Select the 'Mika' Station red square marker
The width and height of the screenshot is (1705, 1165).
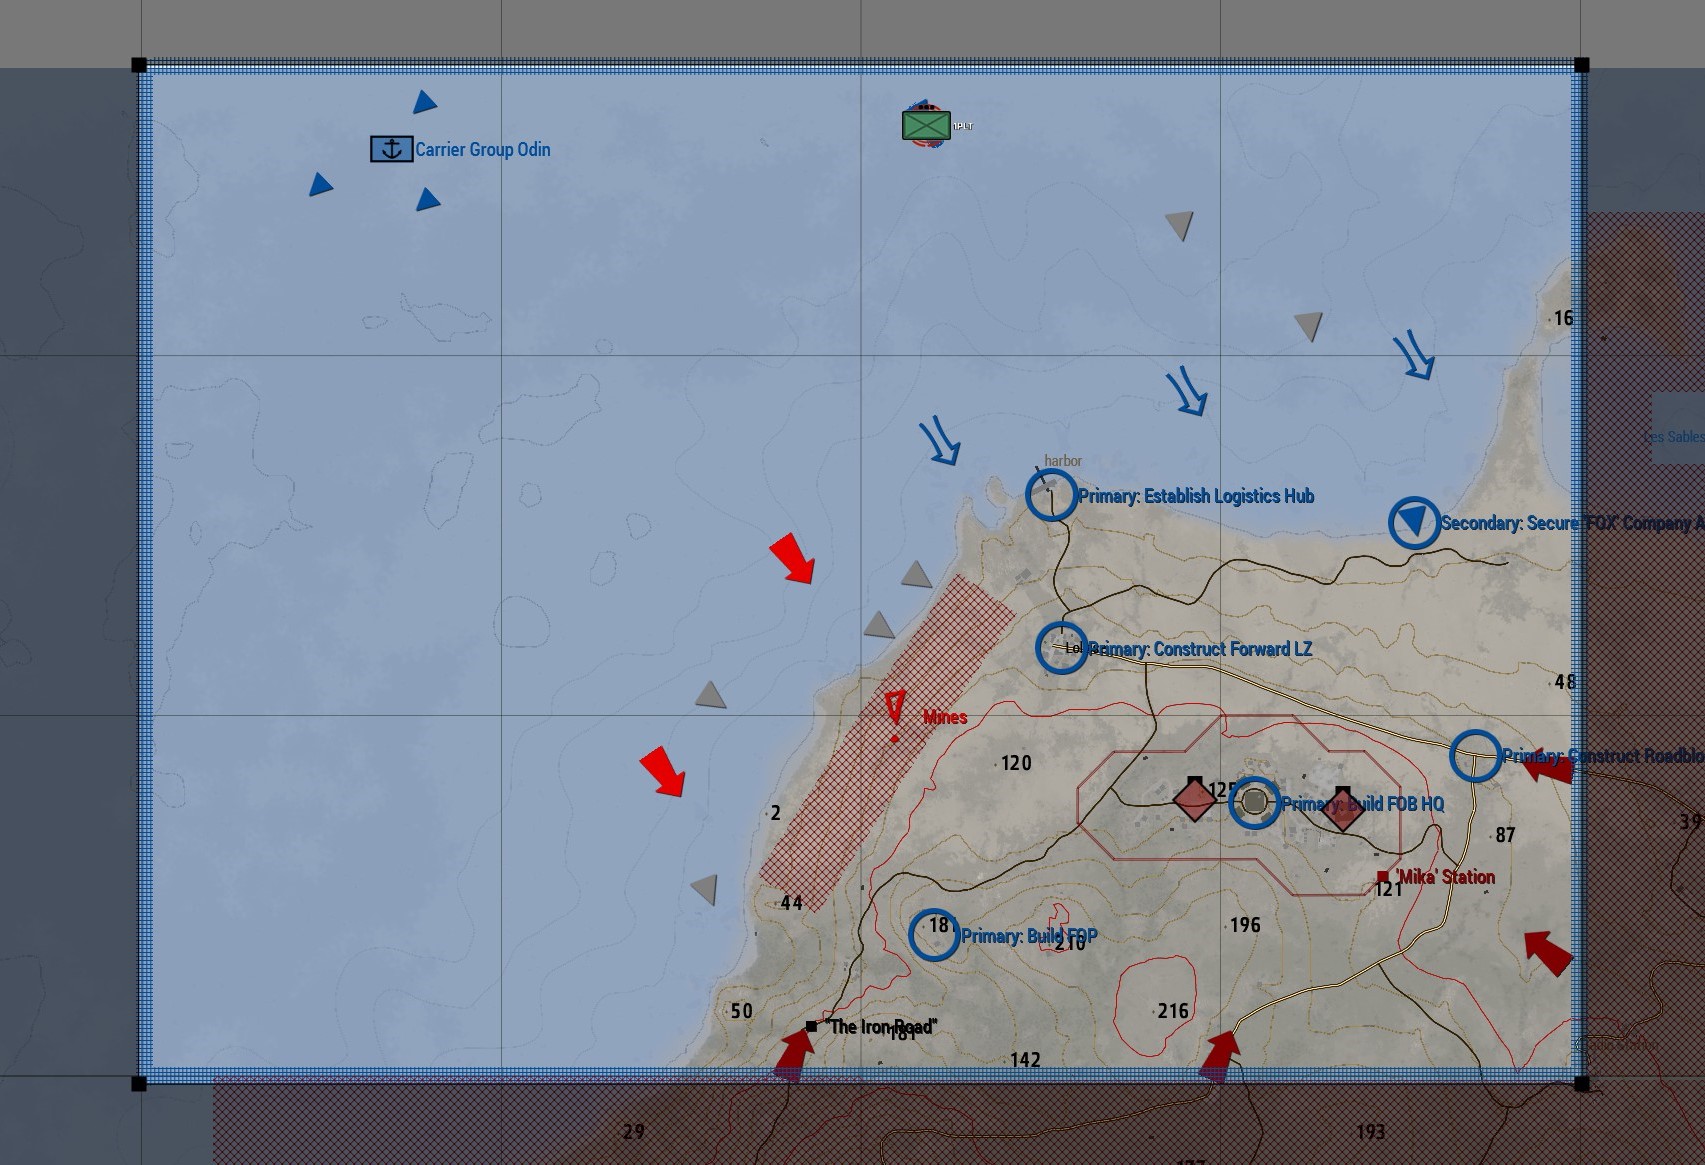coord(1383,877)
